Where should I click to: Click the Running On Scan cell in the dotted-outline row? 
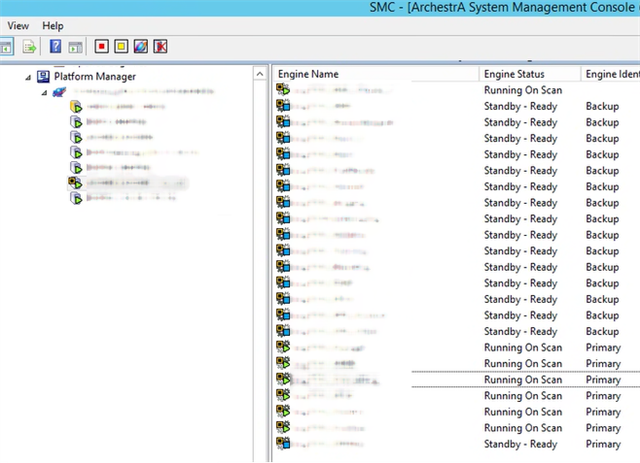(523, 380)
